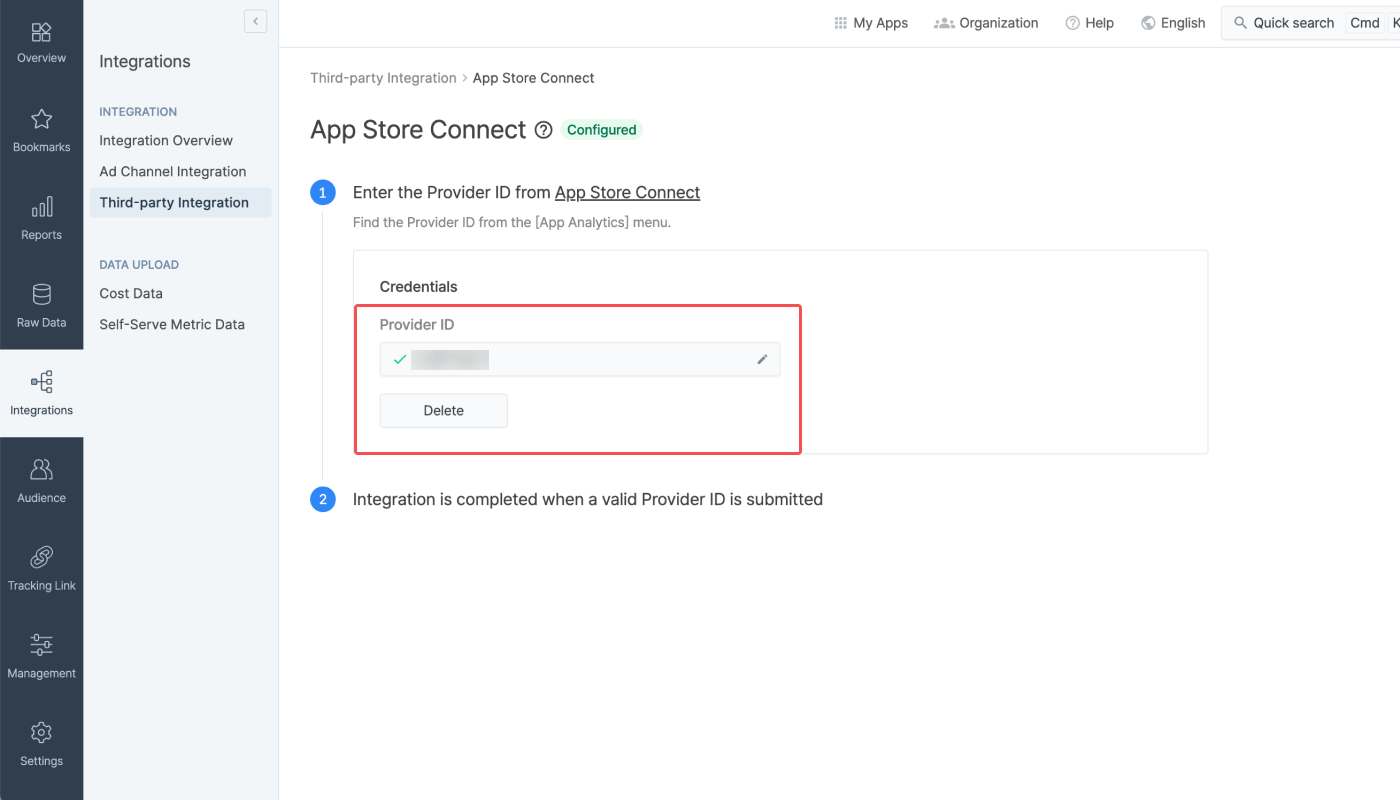Edit Provider ID with pencil icon
This screenshot has width=1400, height=800.
(762, 359)
